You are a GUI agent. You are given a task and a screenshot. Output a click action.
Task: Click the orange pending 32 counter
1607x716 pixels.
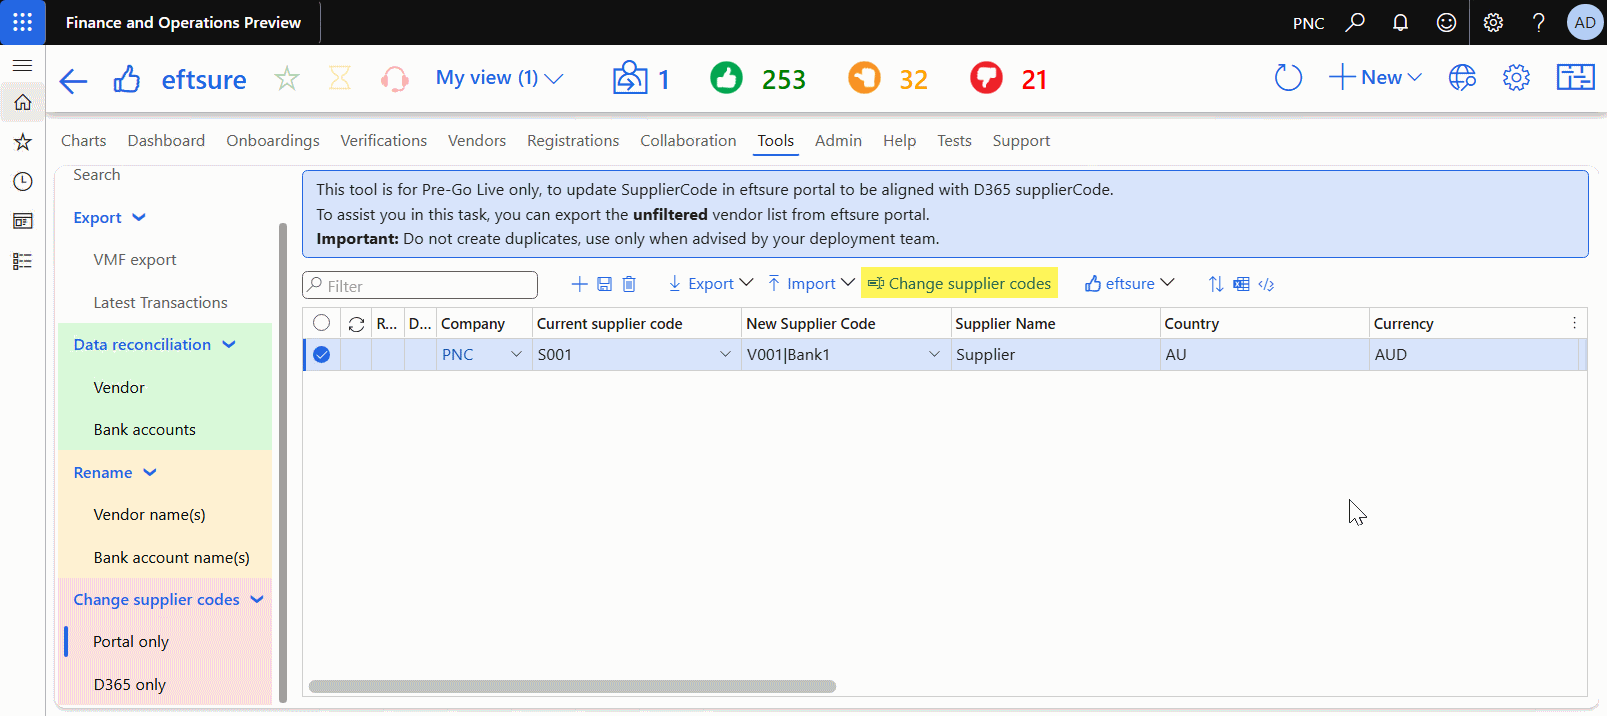coord(888,78)
